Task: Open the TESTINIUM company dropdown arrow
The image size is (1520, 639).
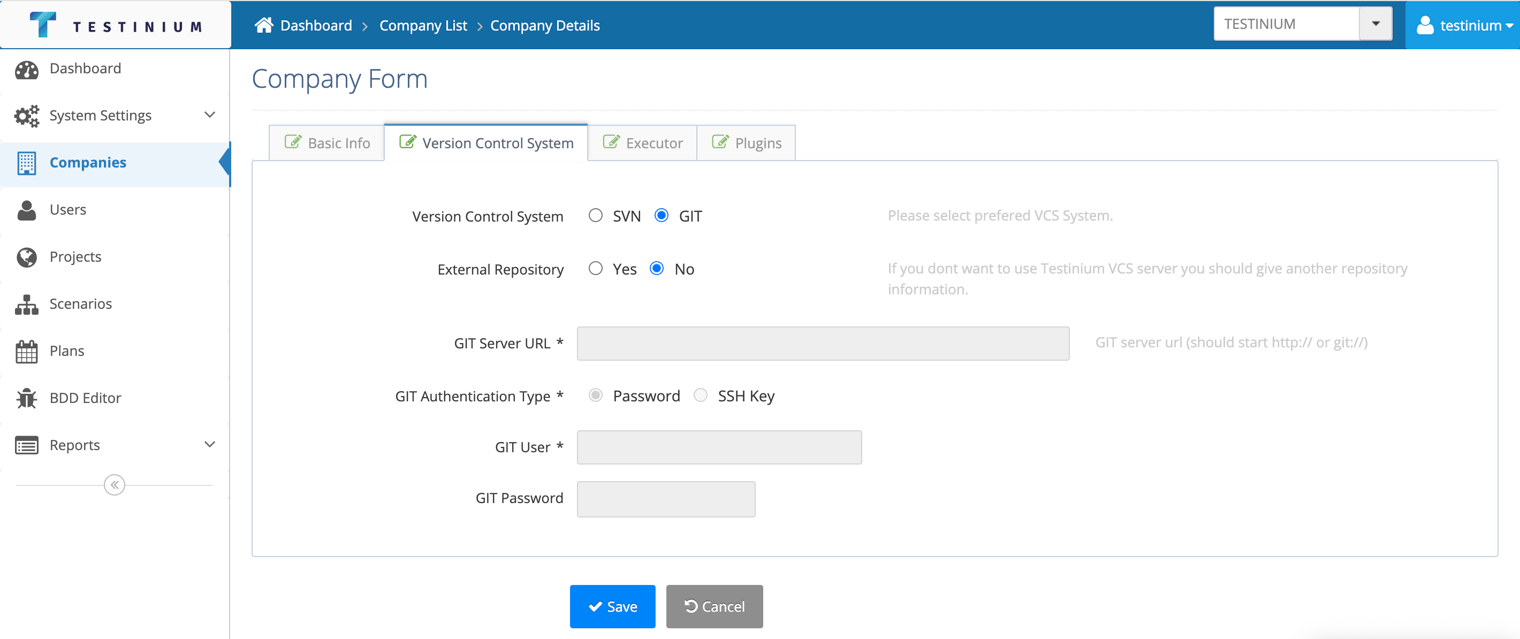Action: point(1376,24)
